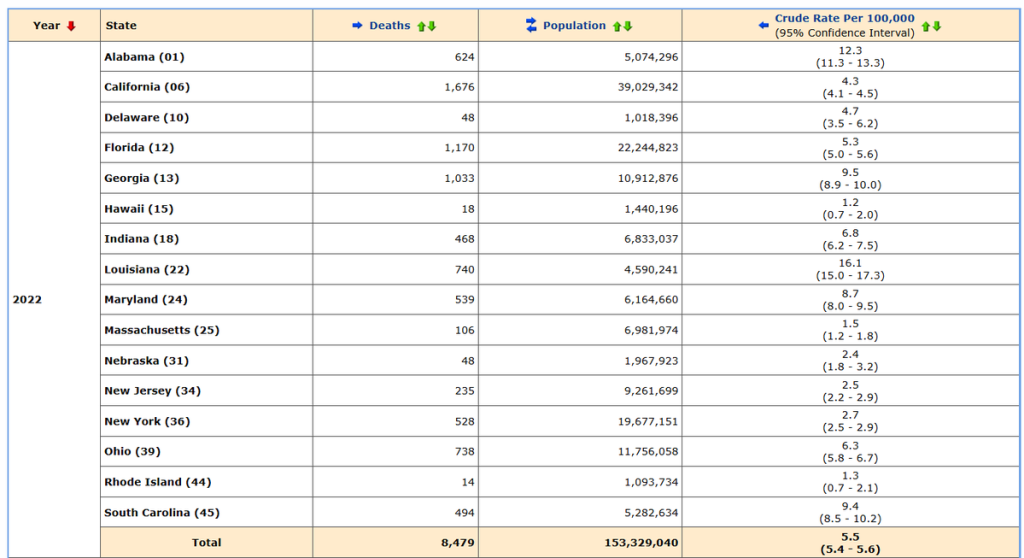Click the 2022 year cell
The width and height of the screenshot is (1024, 558).
click(27, 300)
